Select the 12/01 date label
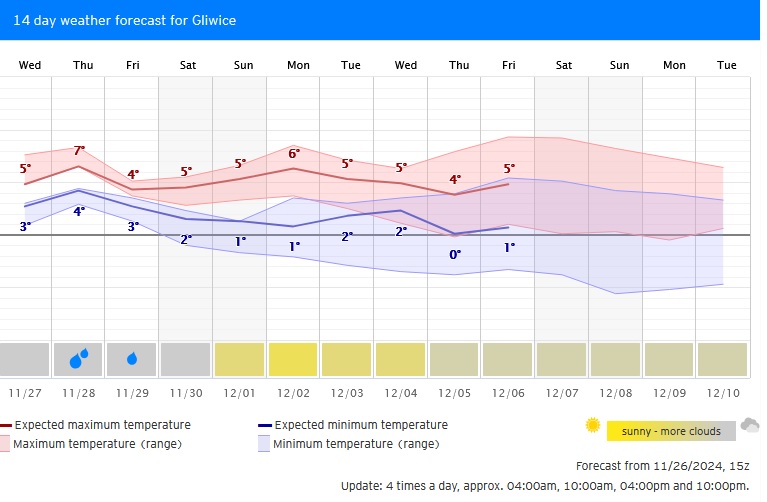The height and width of the screenshot is (502, 767). pyautogui.click(x=240, y=395)
